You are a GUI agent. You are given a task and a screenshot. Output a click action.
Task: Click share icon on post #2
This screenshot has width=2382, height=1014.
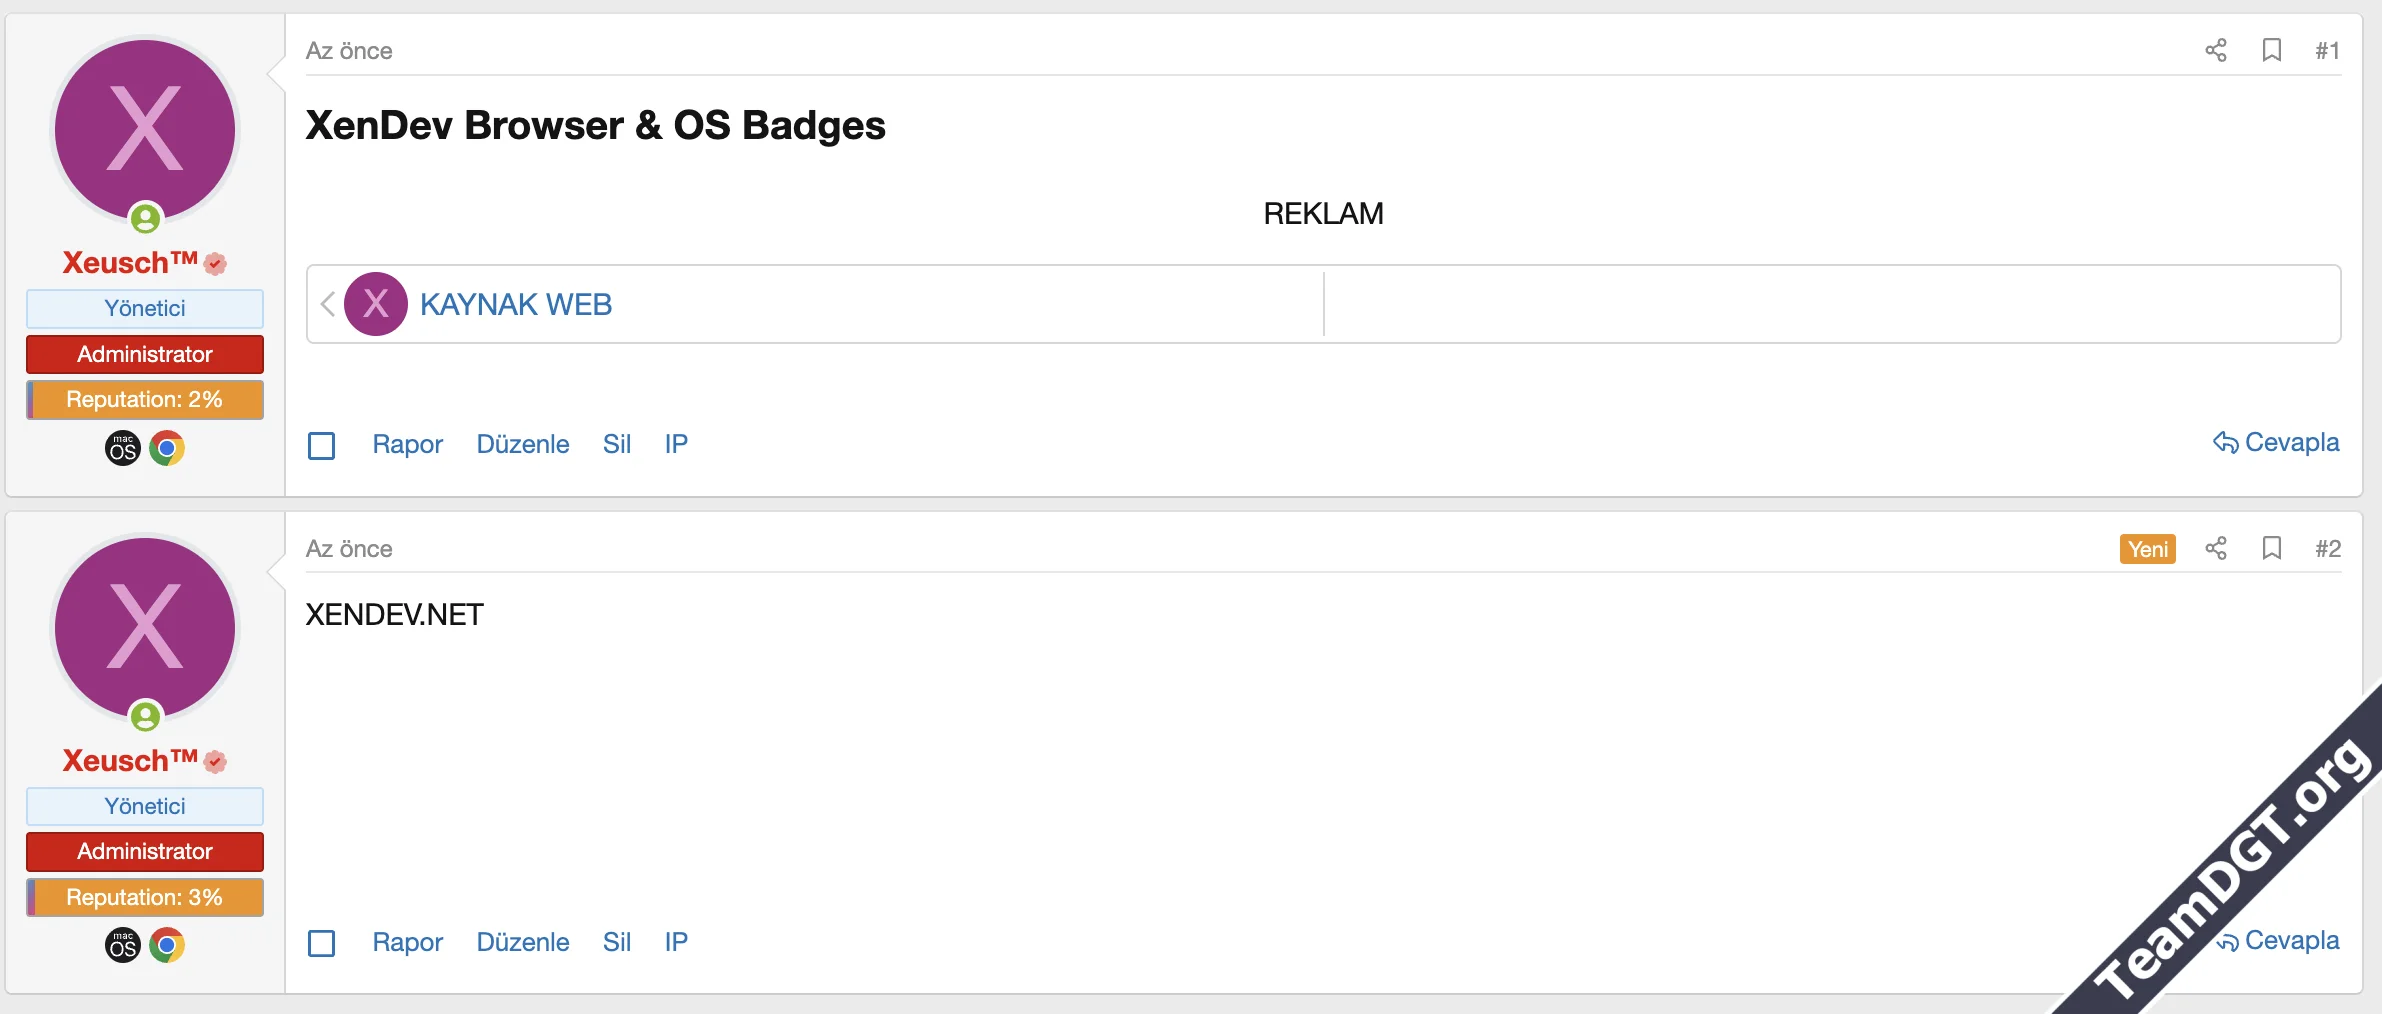[x=2215, y=548]
